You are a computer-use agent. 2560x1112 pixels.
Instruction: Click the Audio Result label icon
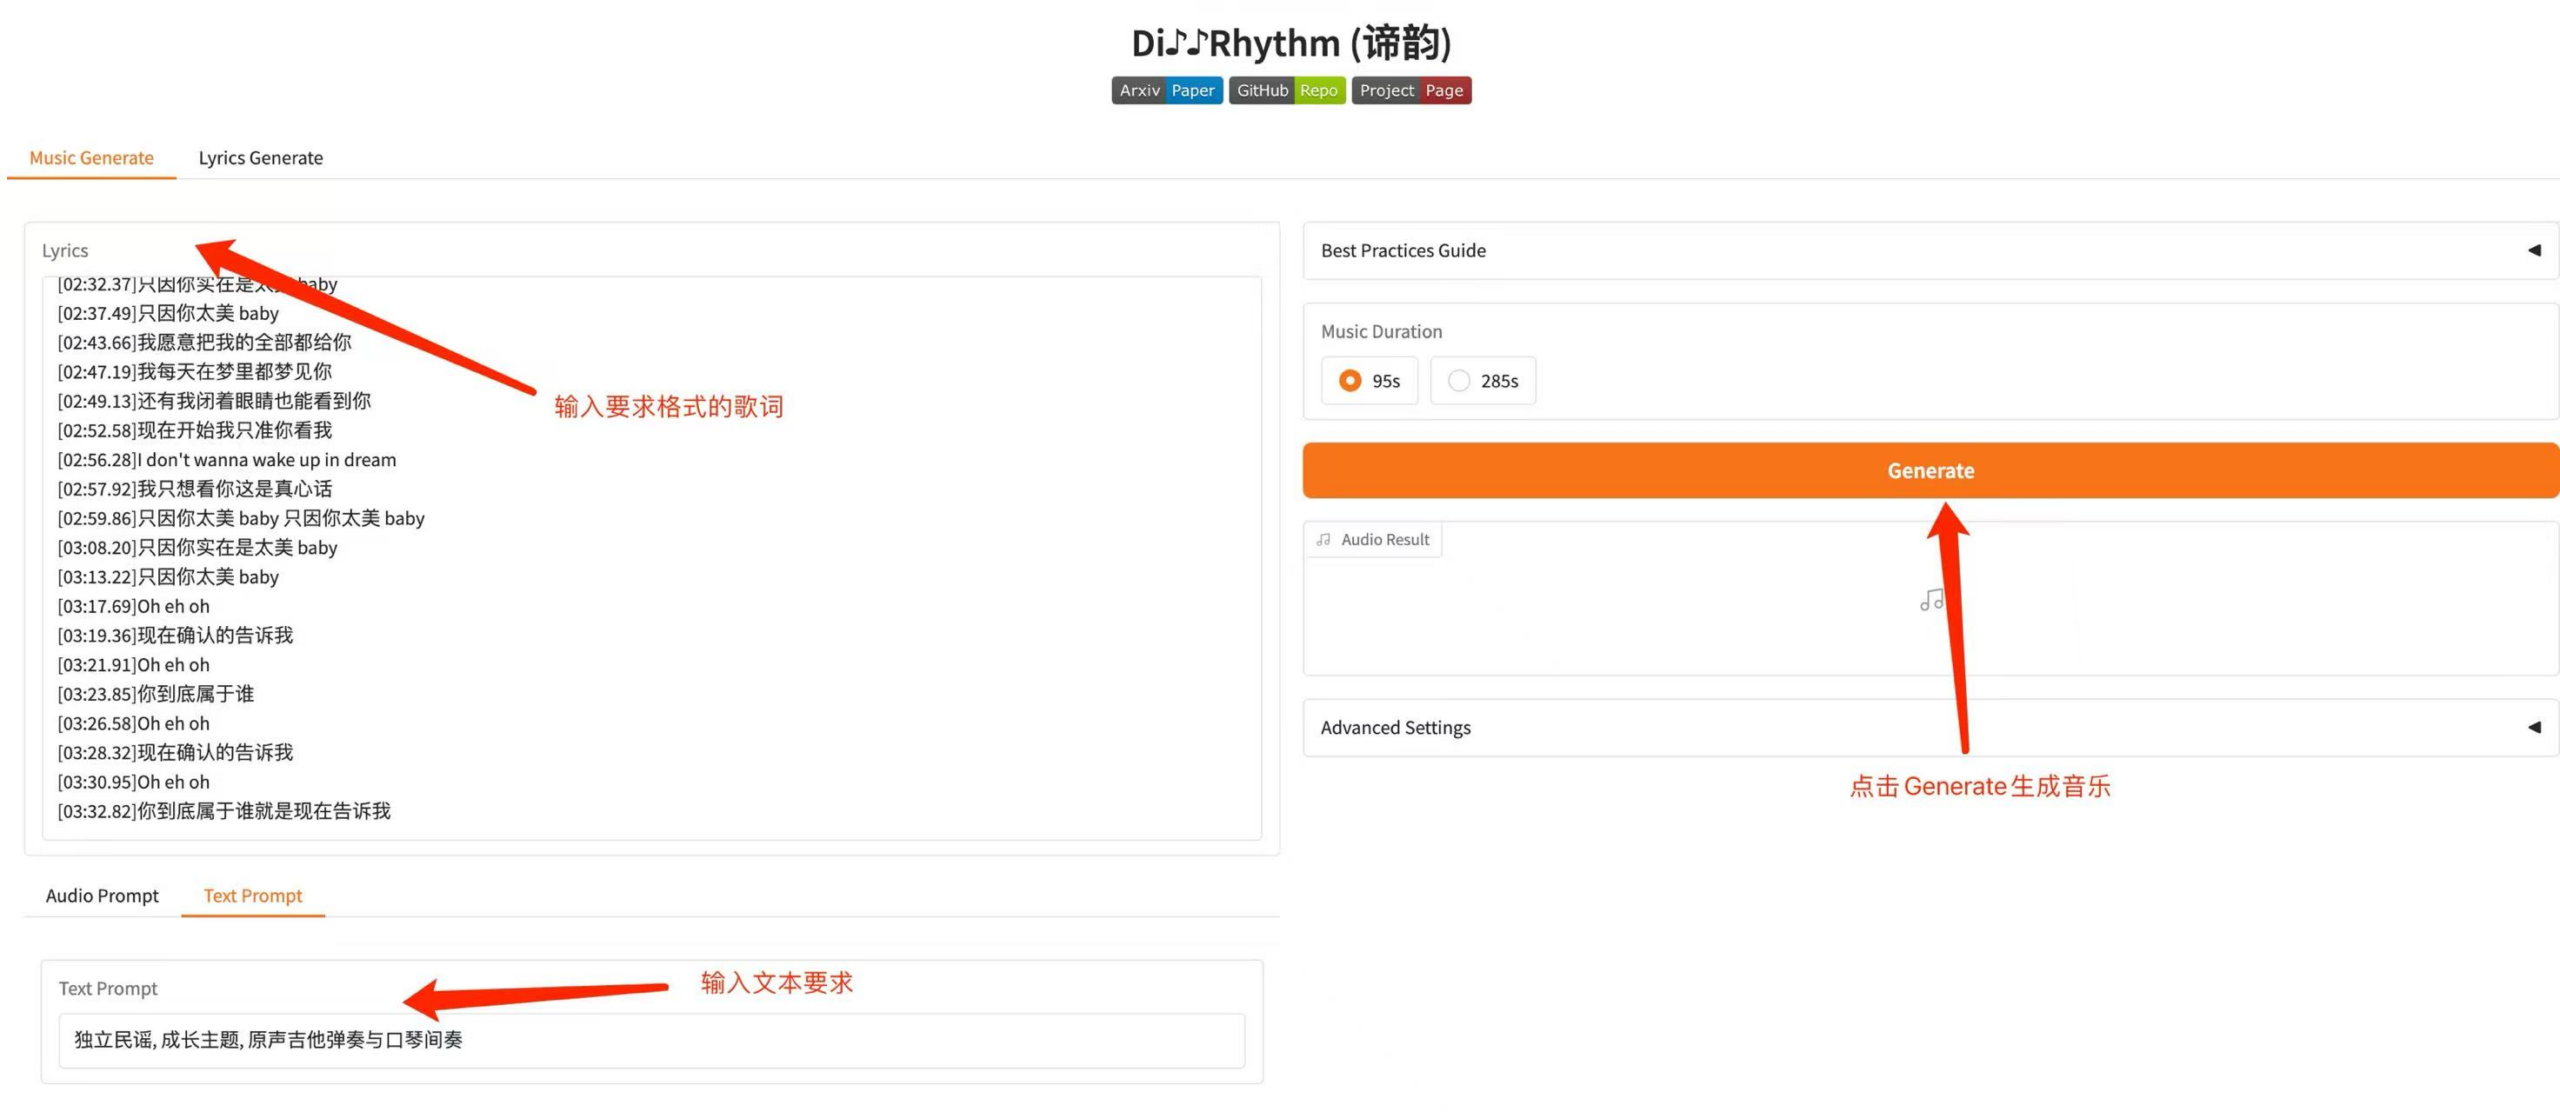pos(1324,540)
